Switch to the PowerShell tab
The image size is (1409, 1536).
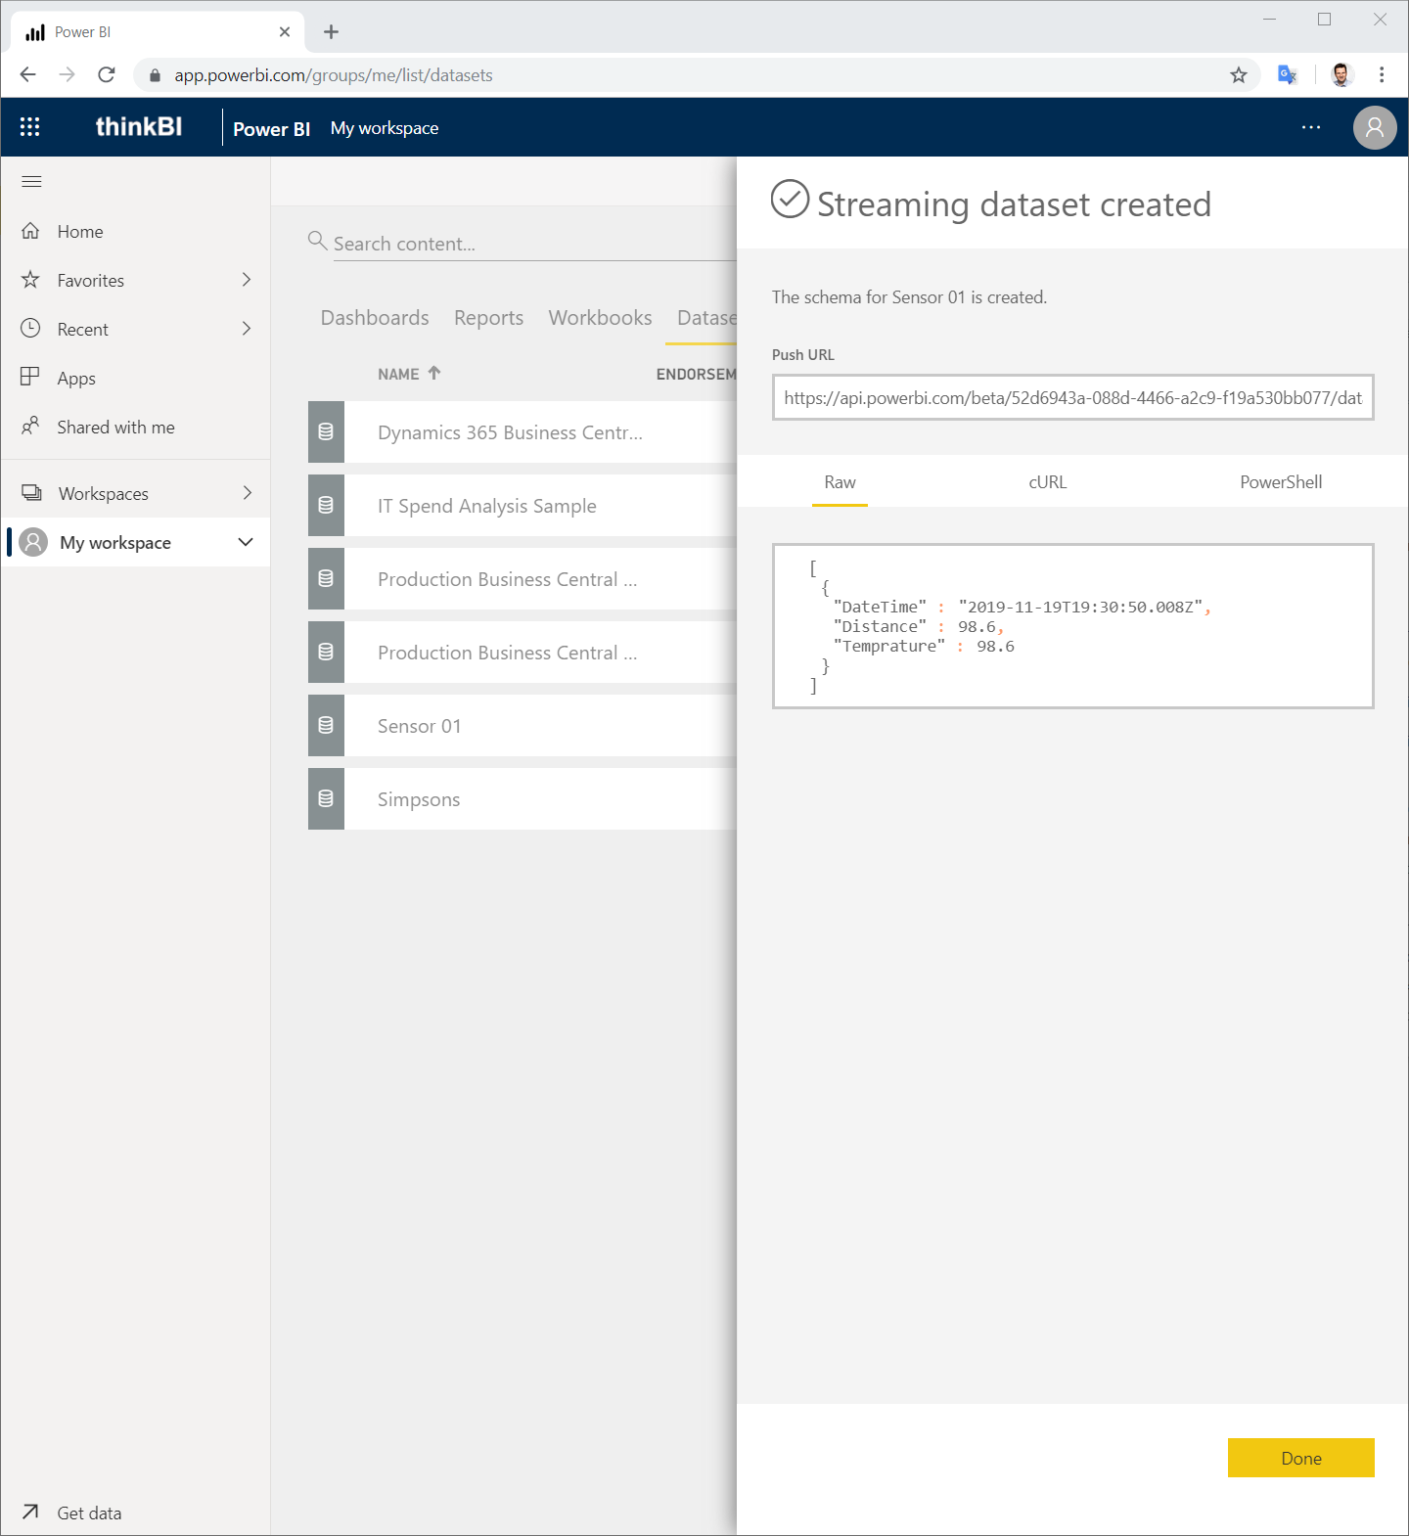[1280, 482]
